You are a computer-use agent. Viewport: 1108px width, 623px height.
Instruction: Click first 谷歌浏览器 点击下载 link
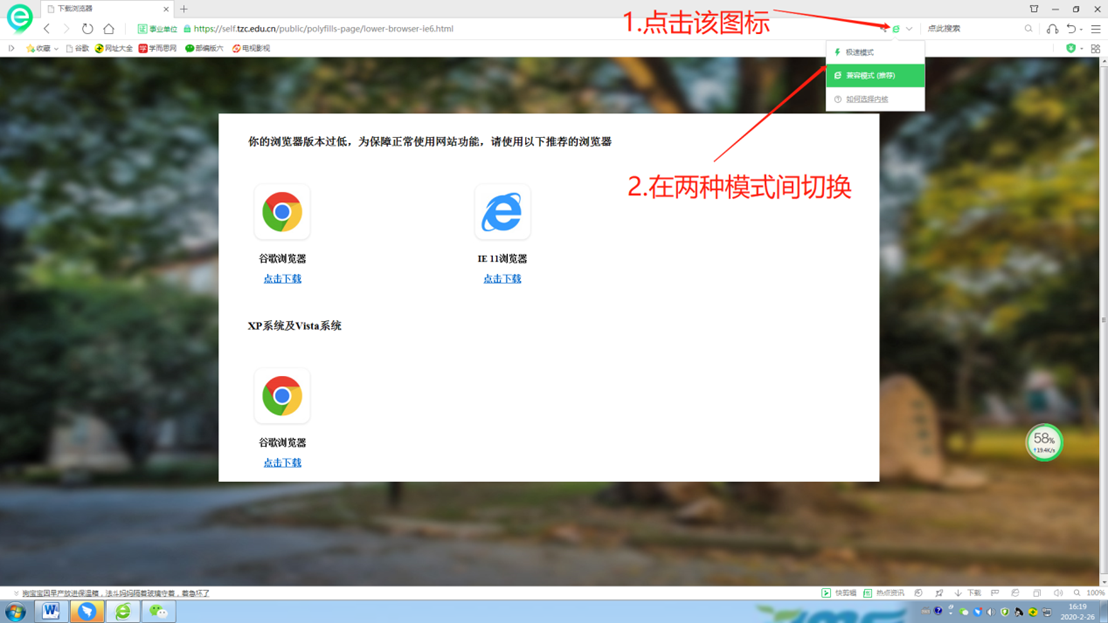click(282, 279)
